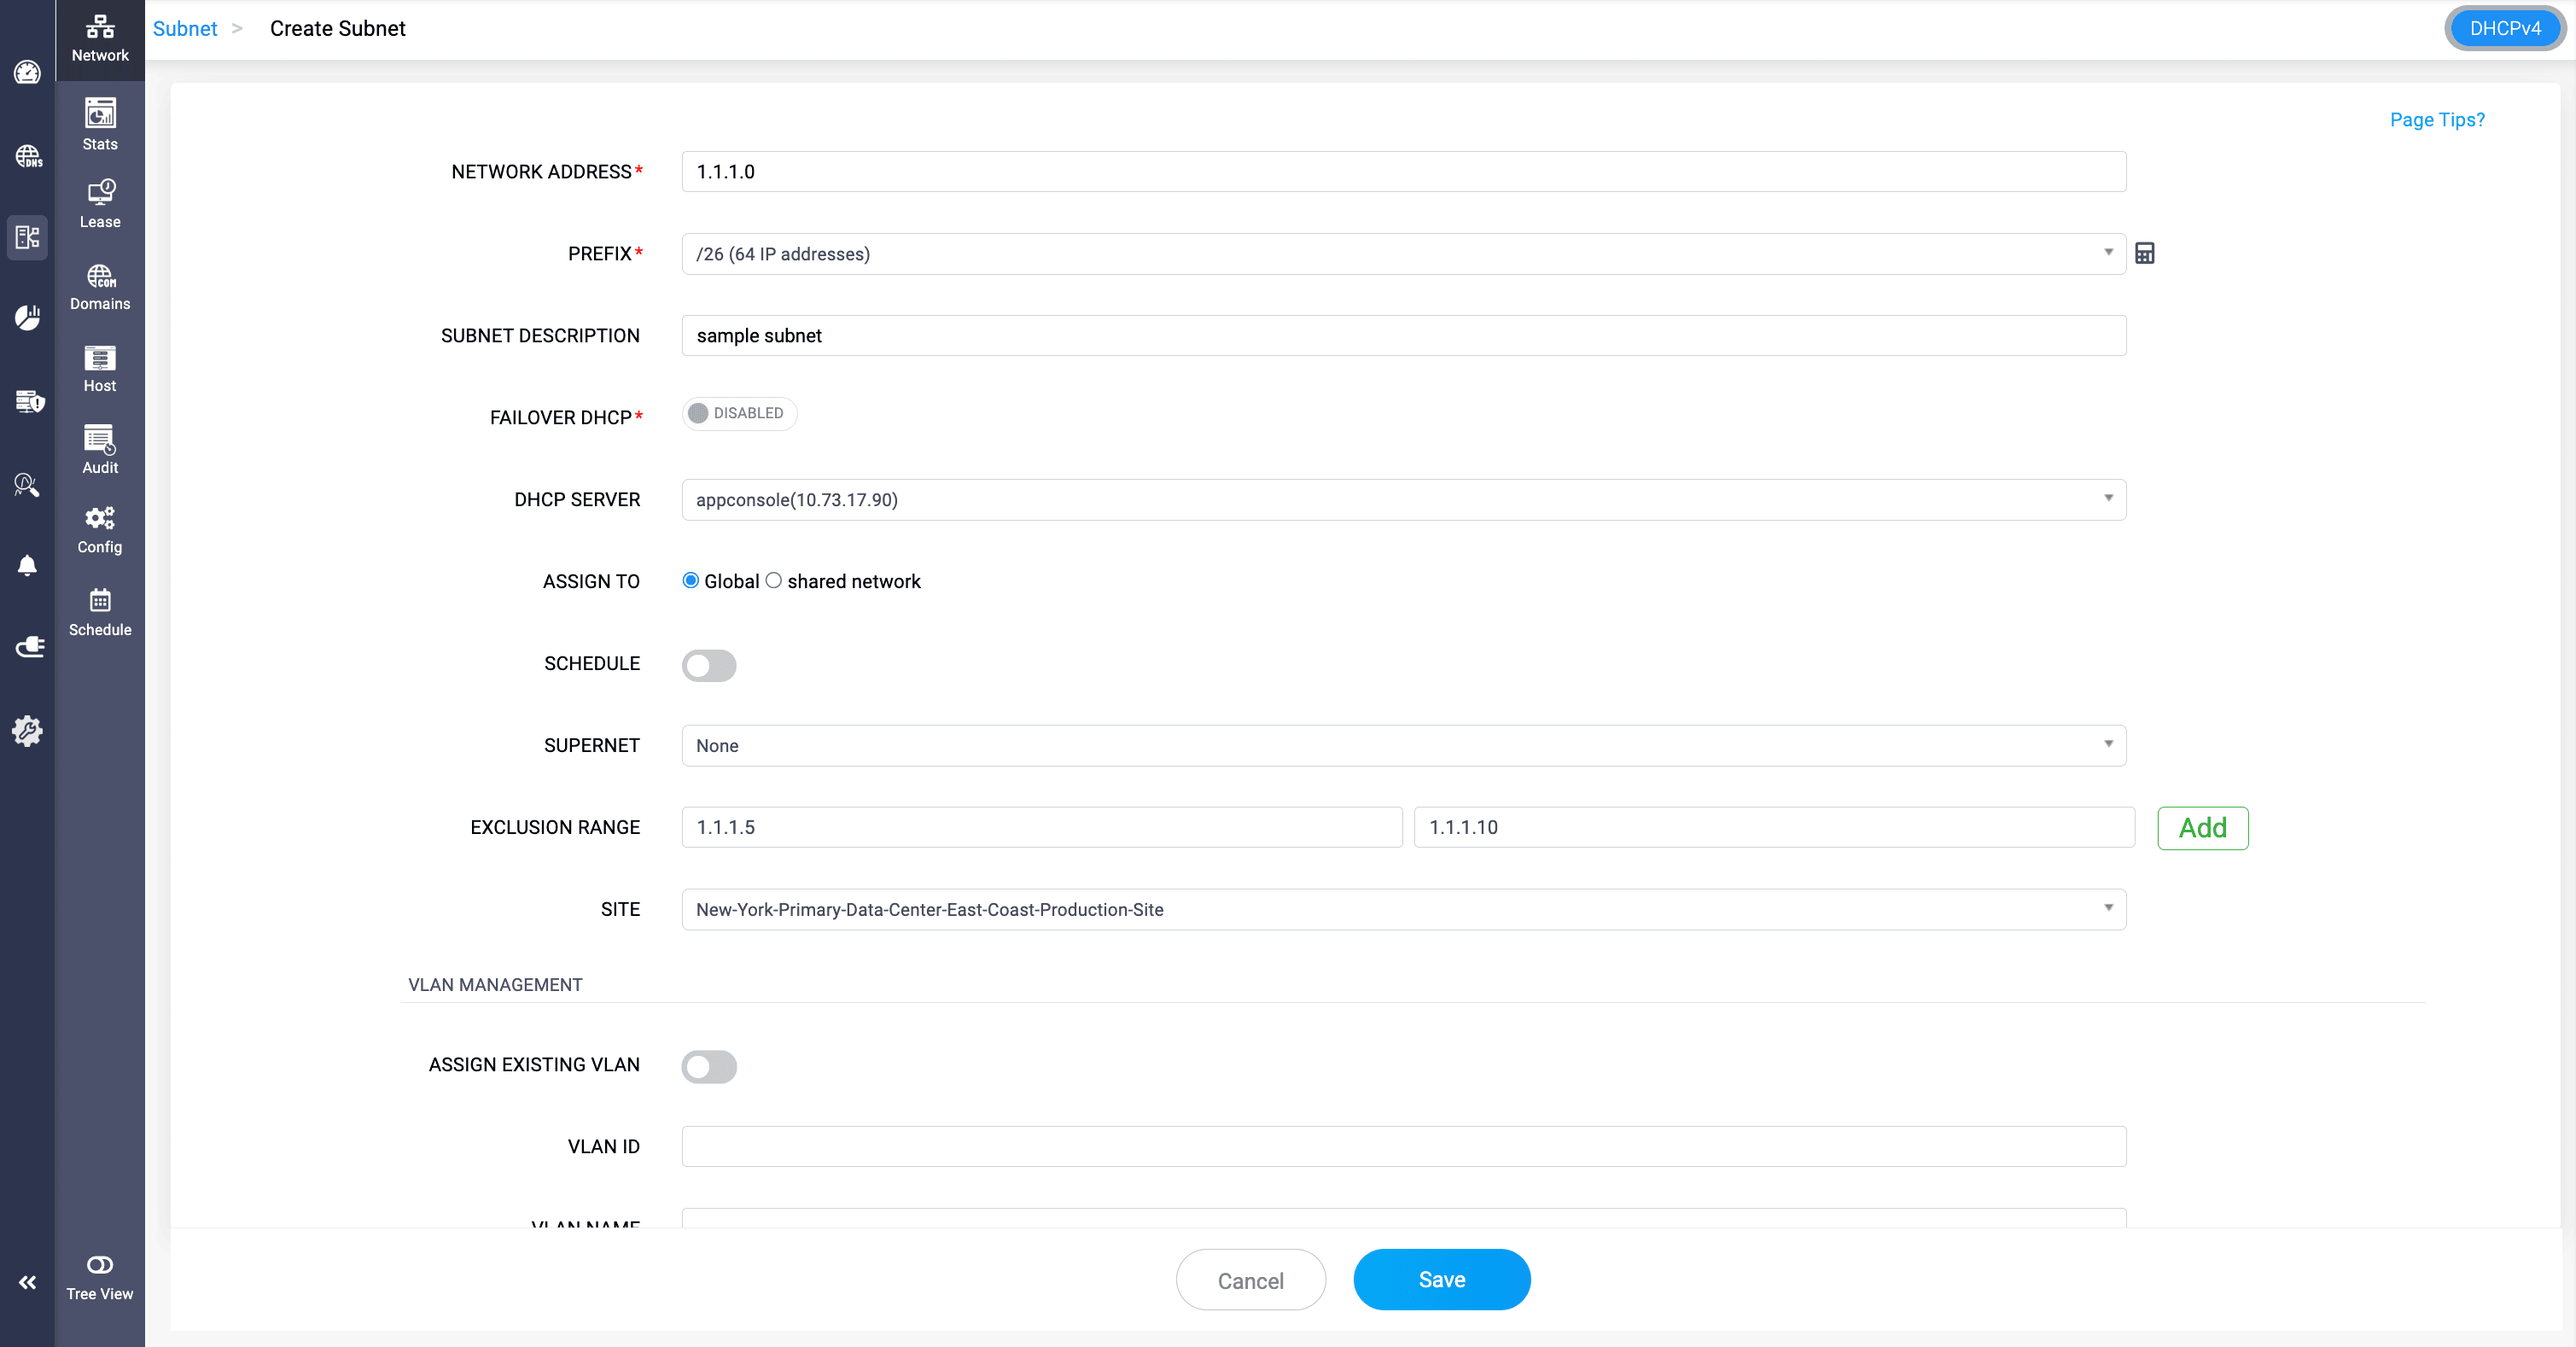Turn on Assign Existing VLAN toggle
Screen dimensions: 2576x1347
[x=709, y=1066]
